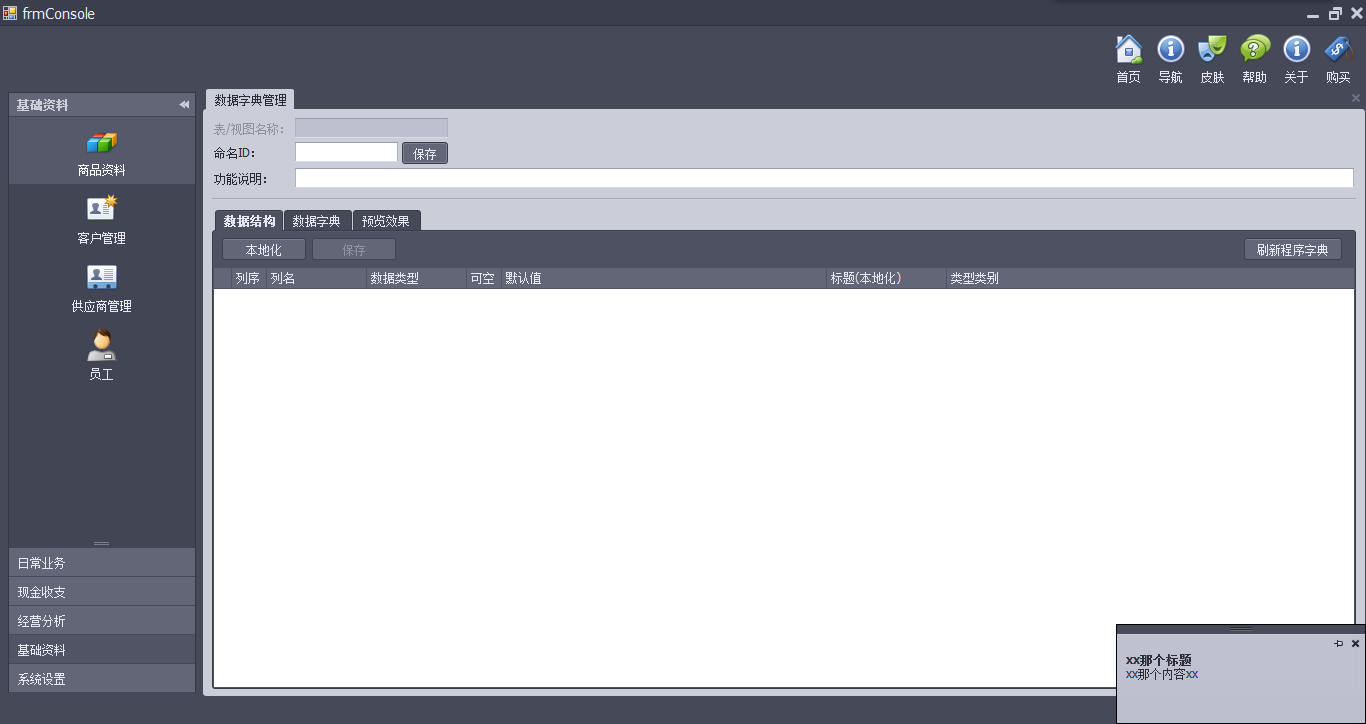The width and height of the screenshot is (1366, 724).
Task: Click the 购买 purchase icon
Action: pyautogui.click(x=1338, y=50)
